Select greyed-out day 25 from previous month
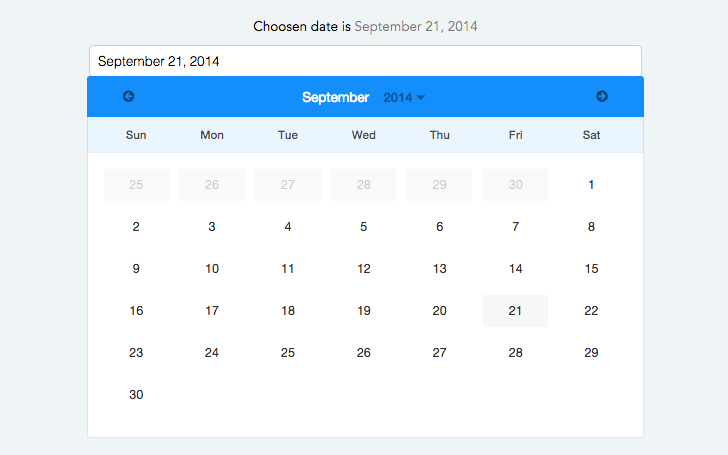The height and width of the screenshot is (455, 728). coord(136,185)
